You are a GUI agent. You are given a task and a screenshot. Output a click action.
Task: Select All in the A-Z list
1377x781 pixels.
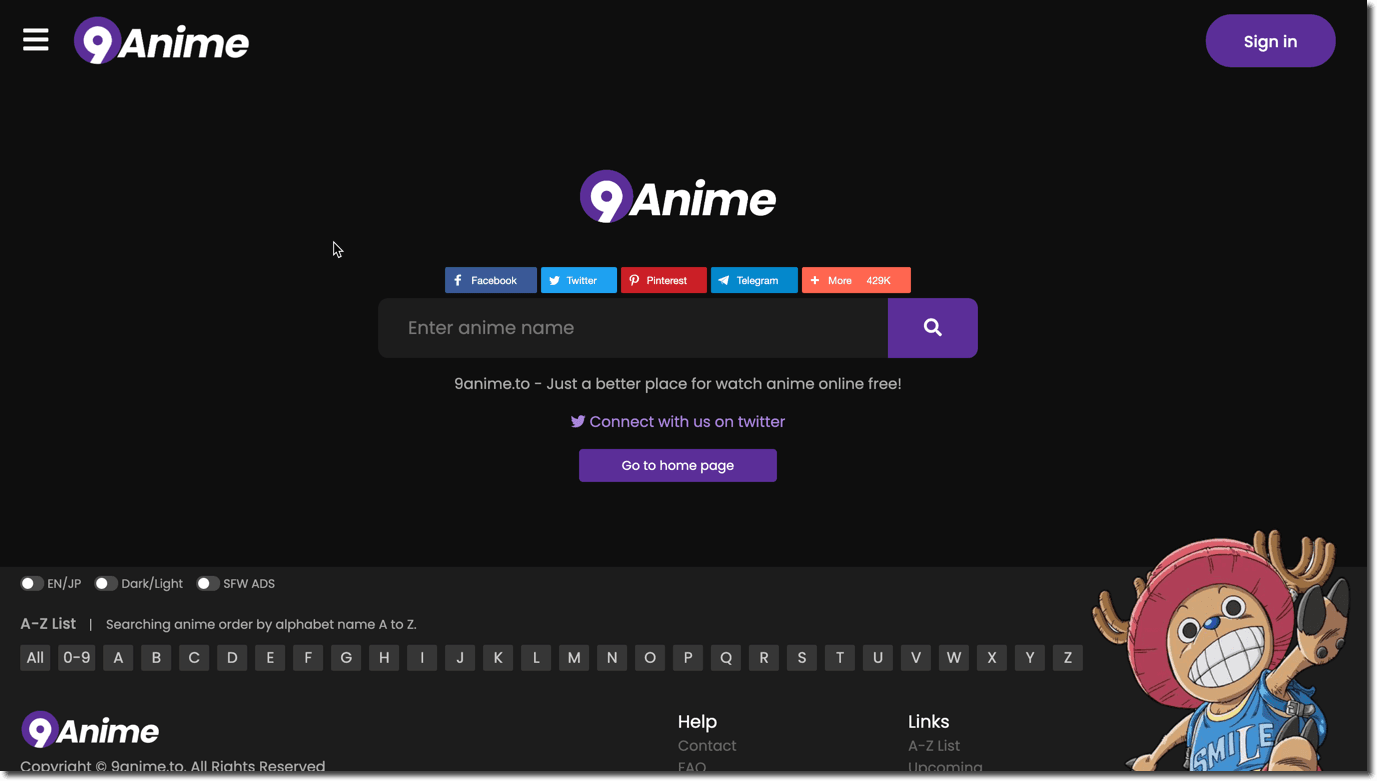point(35,658)
